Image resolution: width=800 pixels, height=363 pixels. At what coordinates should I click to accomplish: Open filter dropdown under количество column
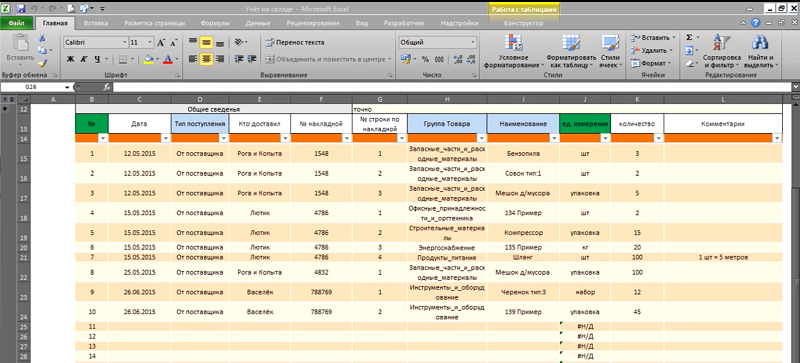click(658, 138)
